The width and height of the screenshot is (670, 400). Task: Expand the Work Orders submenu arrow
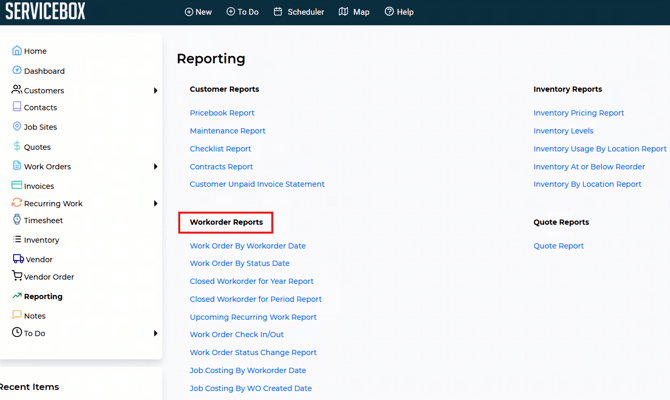tap(155, 167)
